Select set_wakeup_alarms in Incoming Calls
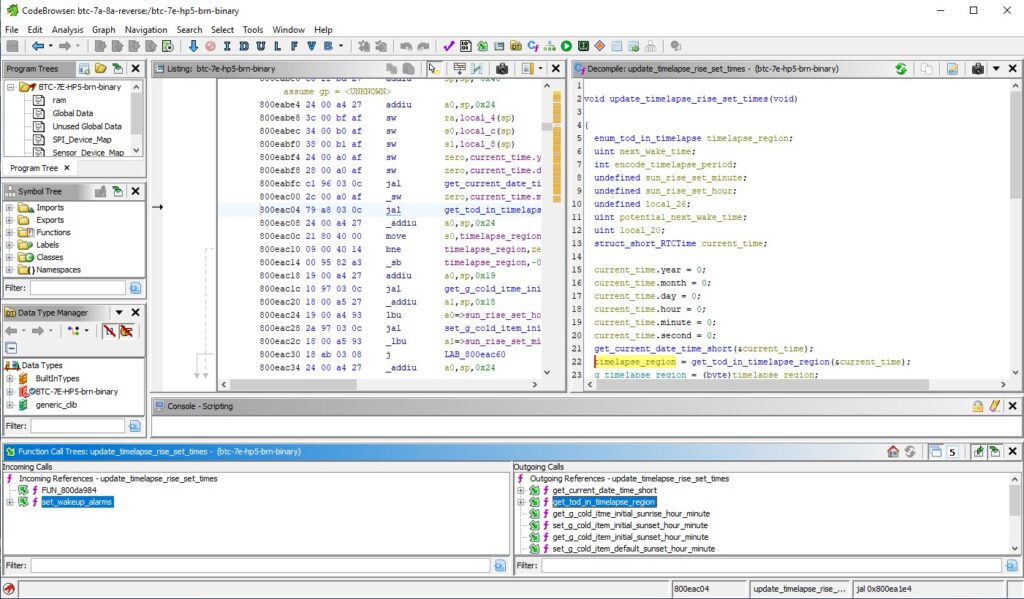1024x599 pixels. pos(77,502)
